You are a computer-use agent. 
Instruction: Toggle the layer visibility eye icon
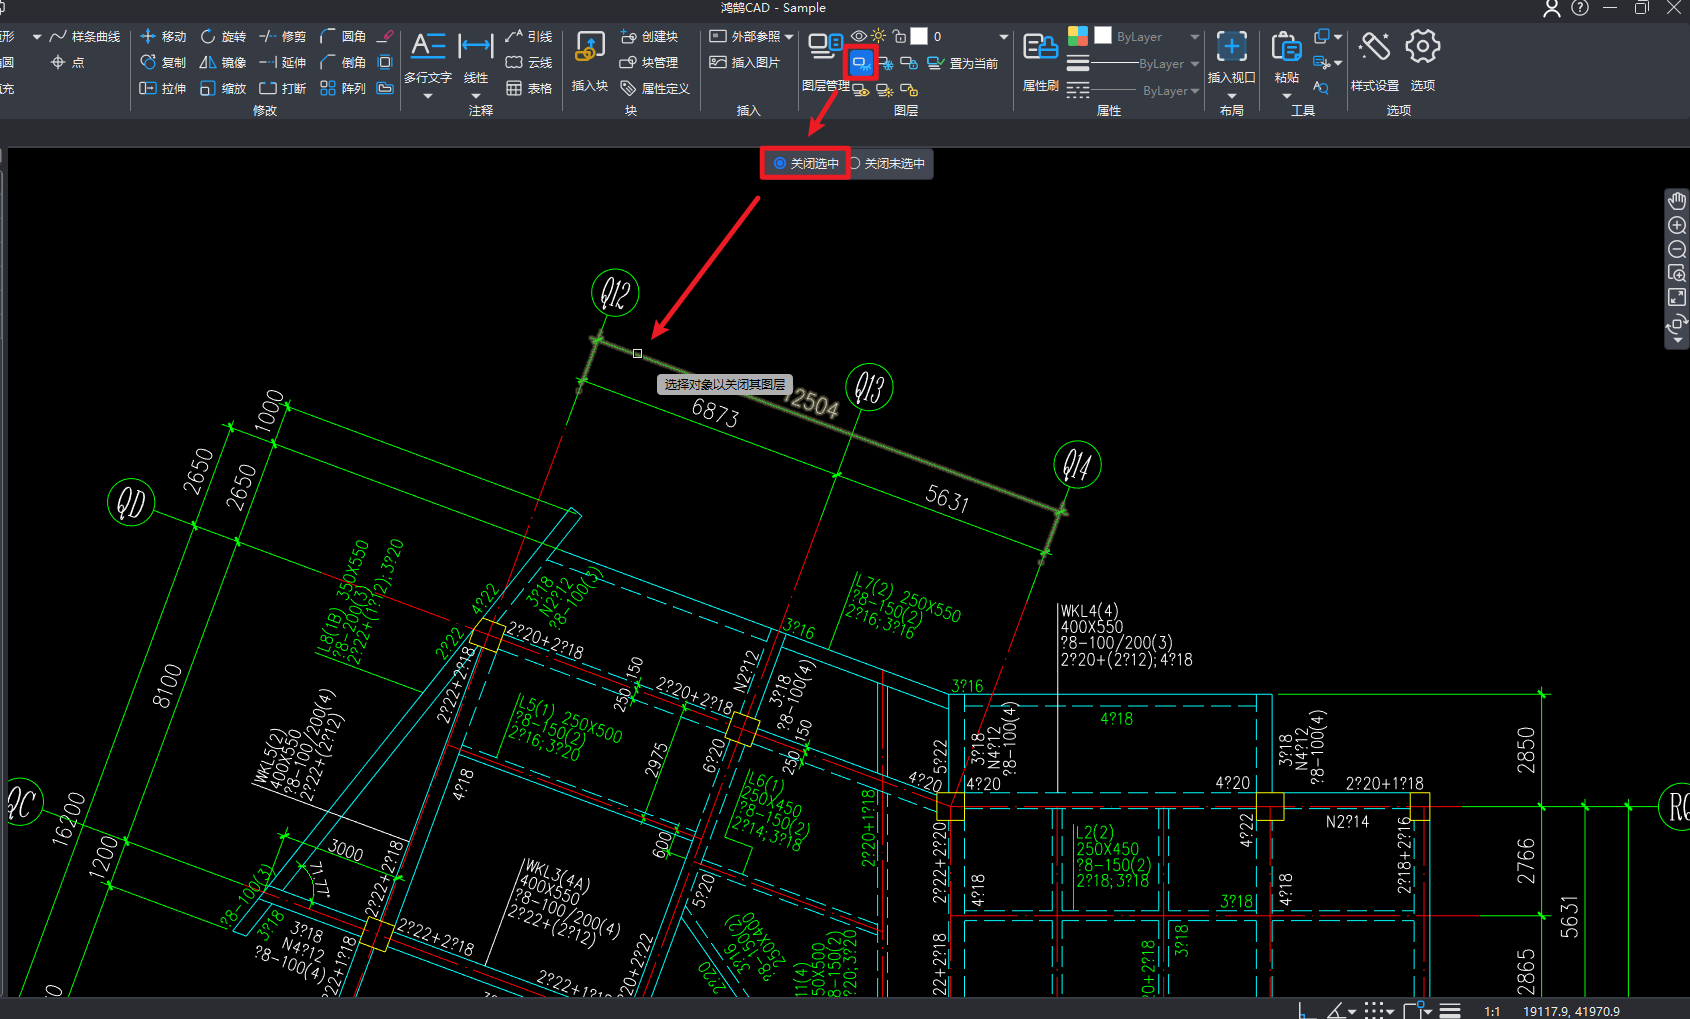point(859,36)
